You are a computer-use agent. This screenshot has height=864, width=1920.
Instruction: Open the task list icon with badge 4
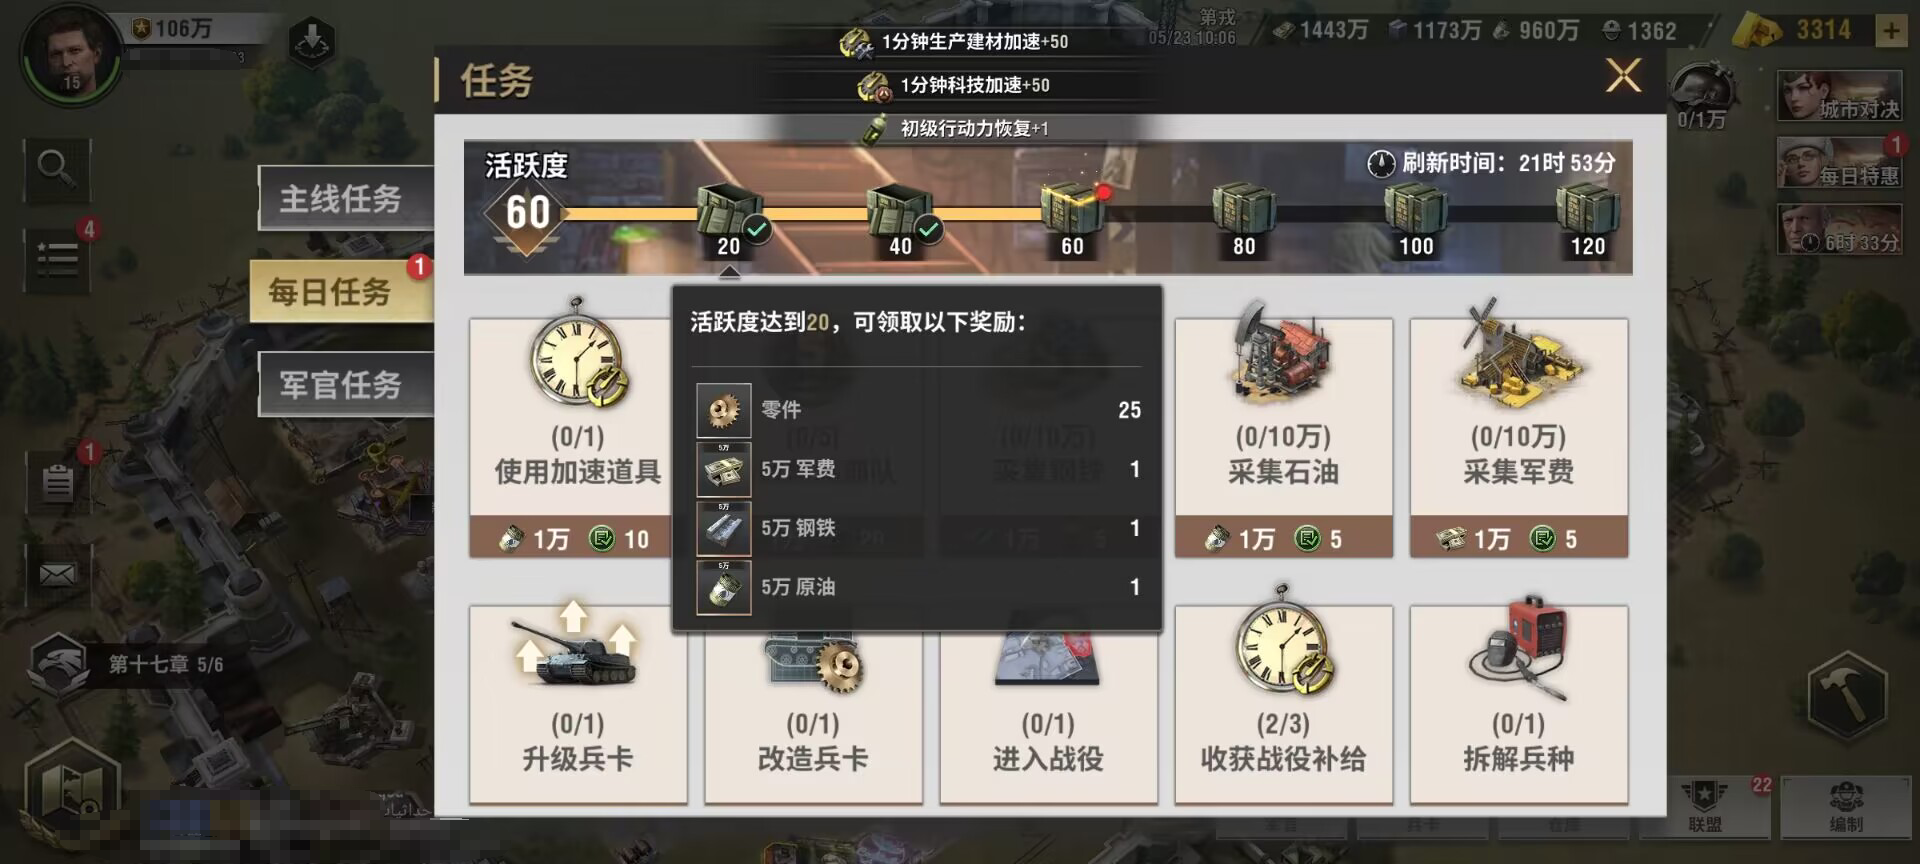point(58,258)
